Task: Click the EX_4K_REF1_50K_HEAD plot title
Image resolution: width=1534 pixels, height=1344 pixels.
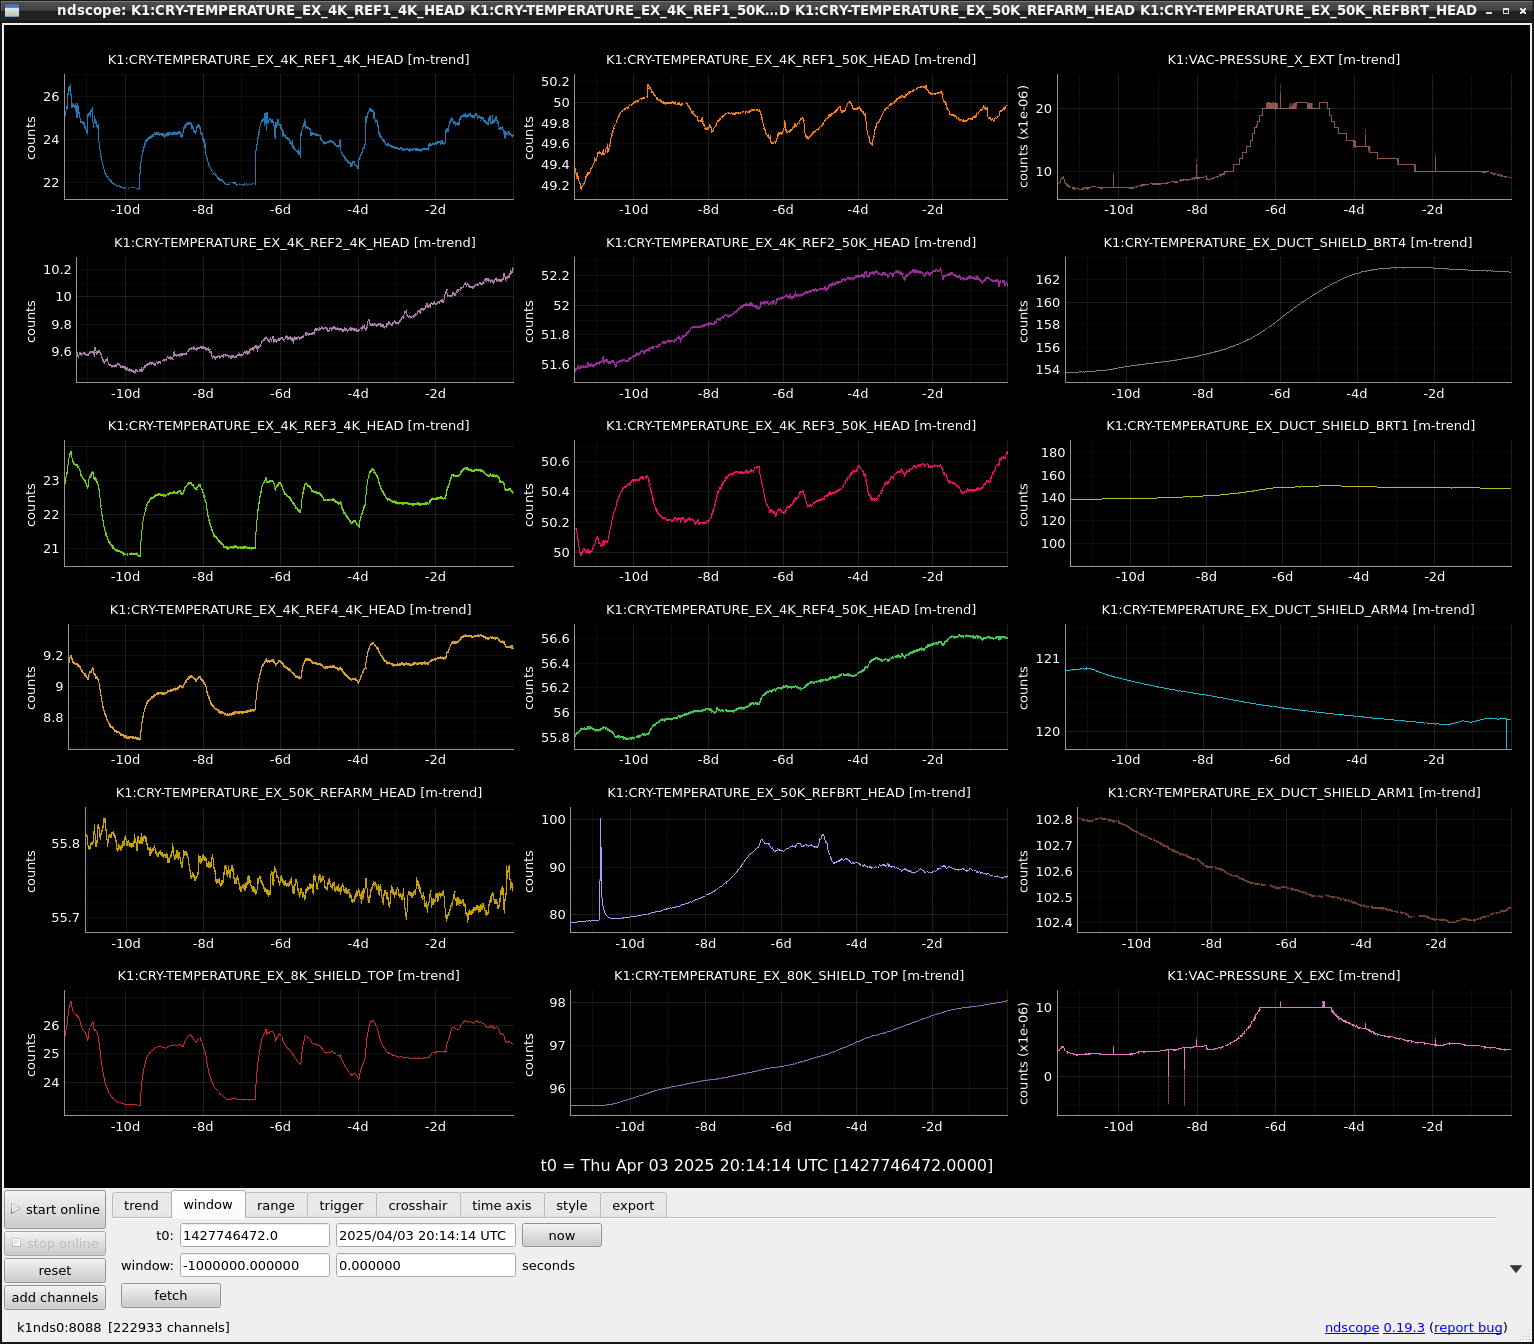Action: [x=791, y=60]
